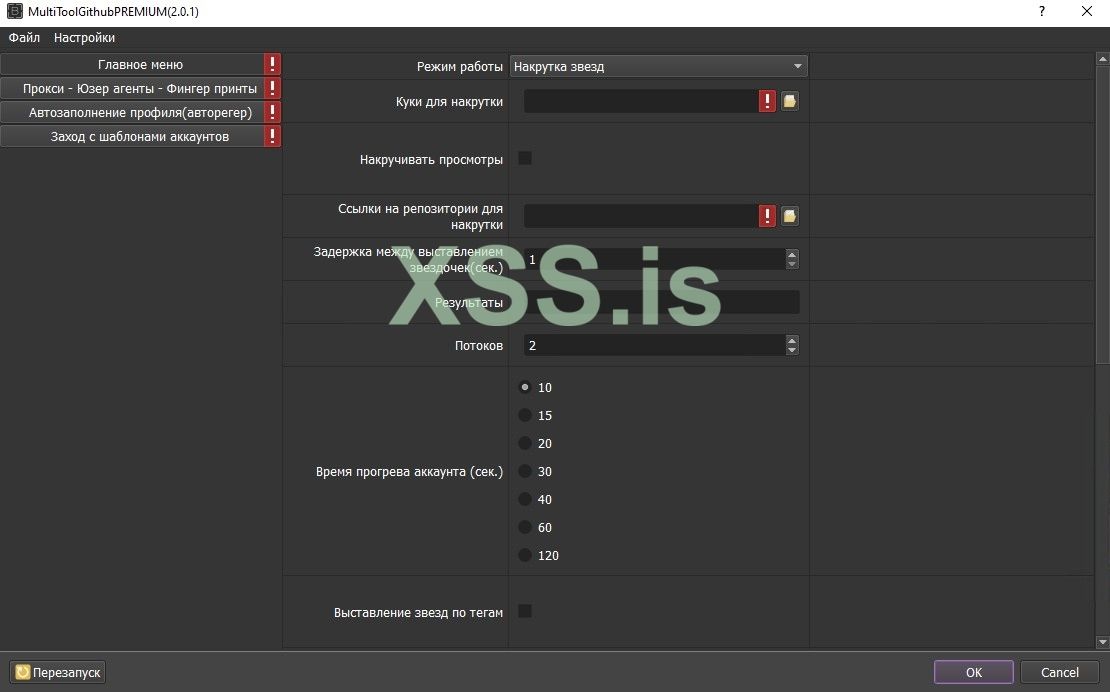
Task: Click the Cancel button
Action: pos(1059,672)
